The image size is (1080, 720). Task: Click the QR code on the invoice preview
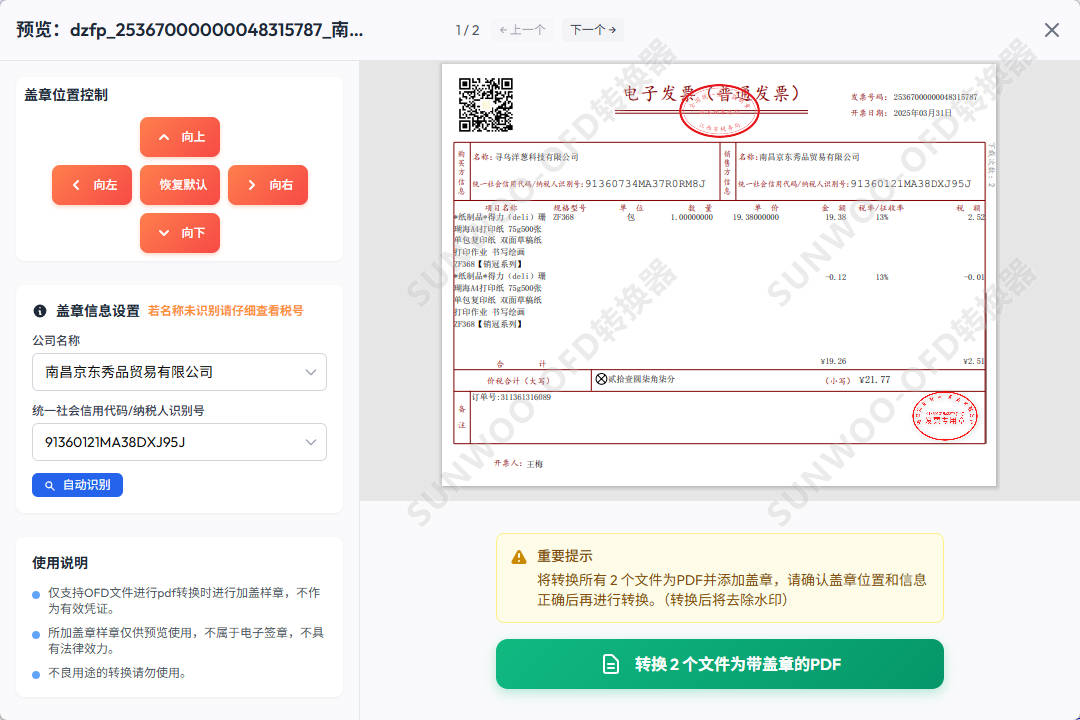click(x=485, y=105)
